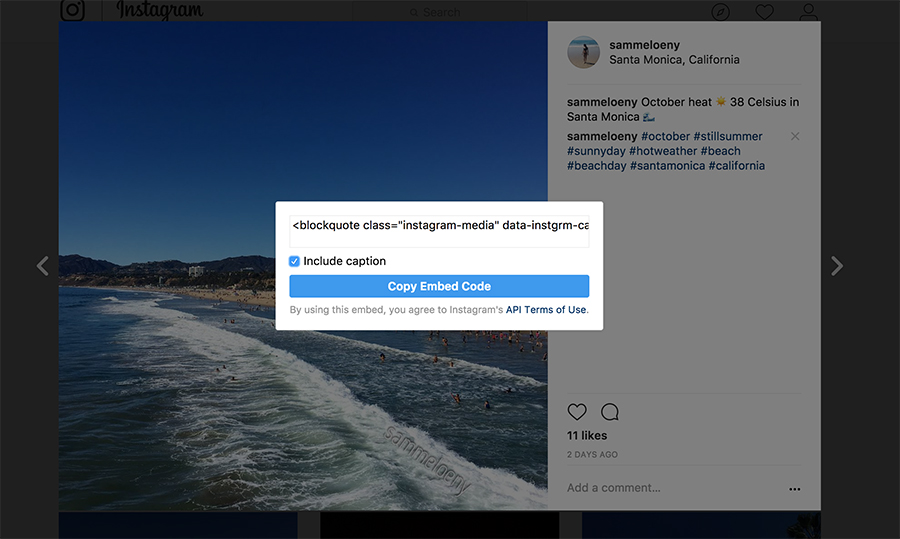Click the Instagram camera logo icon
The height and width of the screenshot is (539, 900).
click(72, 10)
